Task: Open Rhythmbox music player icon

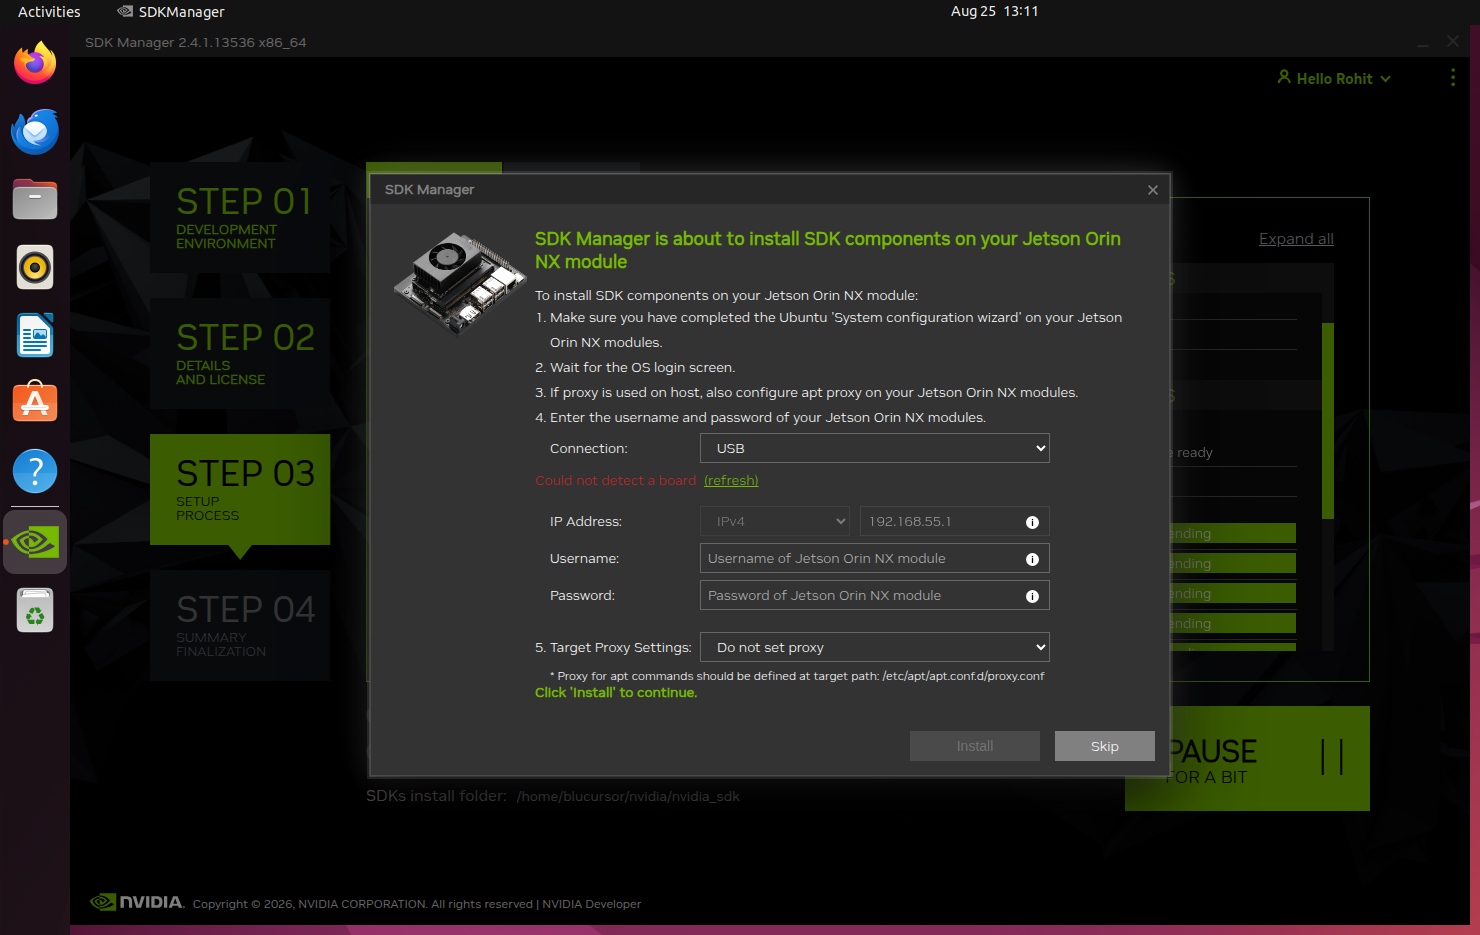Action: [35, 267]
